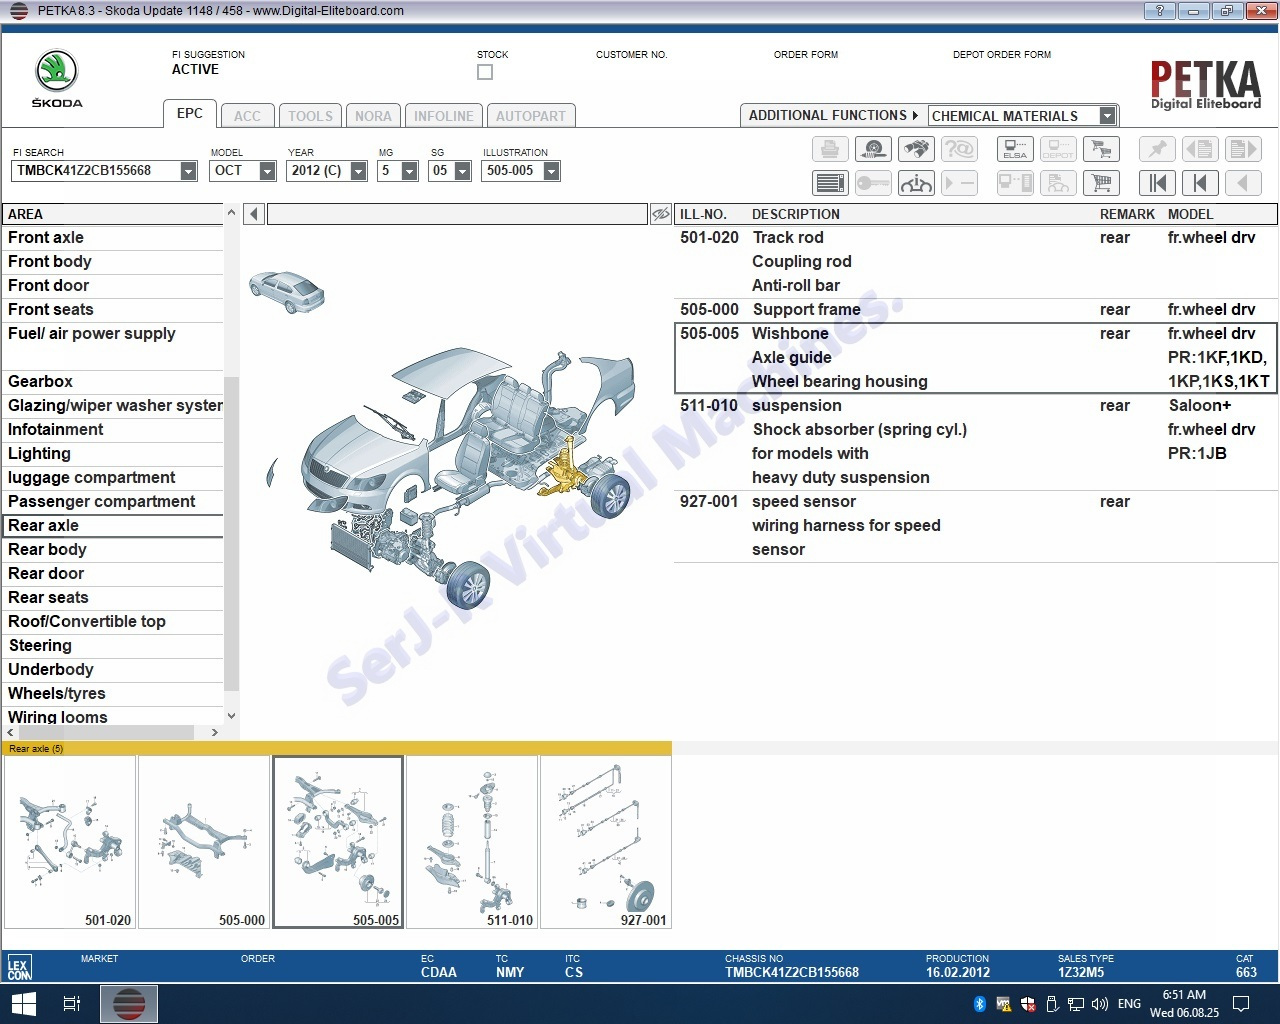This screenshot has width=1280, height=1024.
Task: Expand the YEAR dropdown 2012 (C)
Action: coord(359,171)
